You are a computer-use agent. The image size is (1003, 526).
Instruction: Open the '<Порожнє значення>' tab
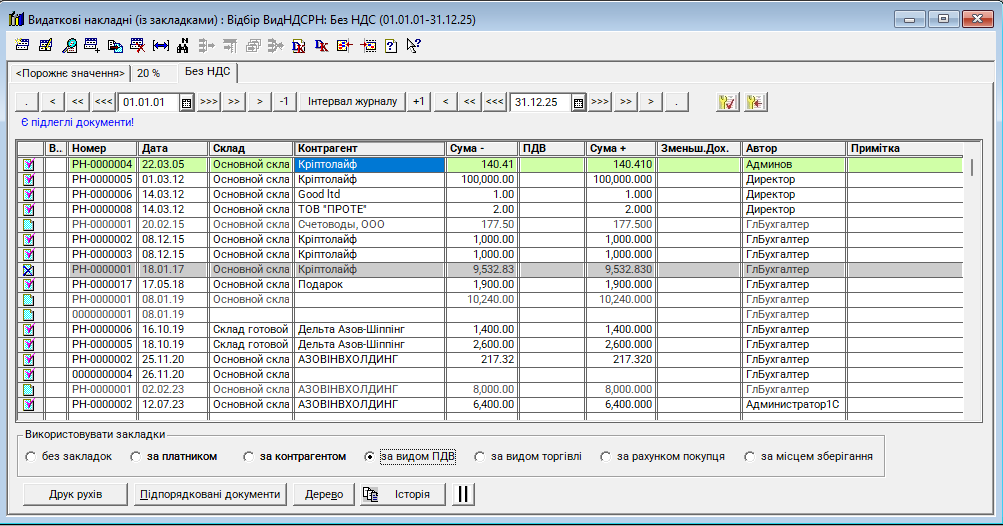pyautogui.click(x=70, y=73)
